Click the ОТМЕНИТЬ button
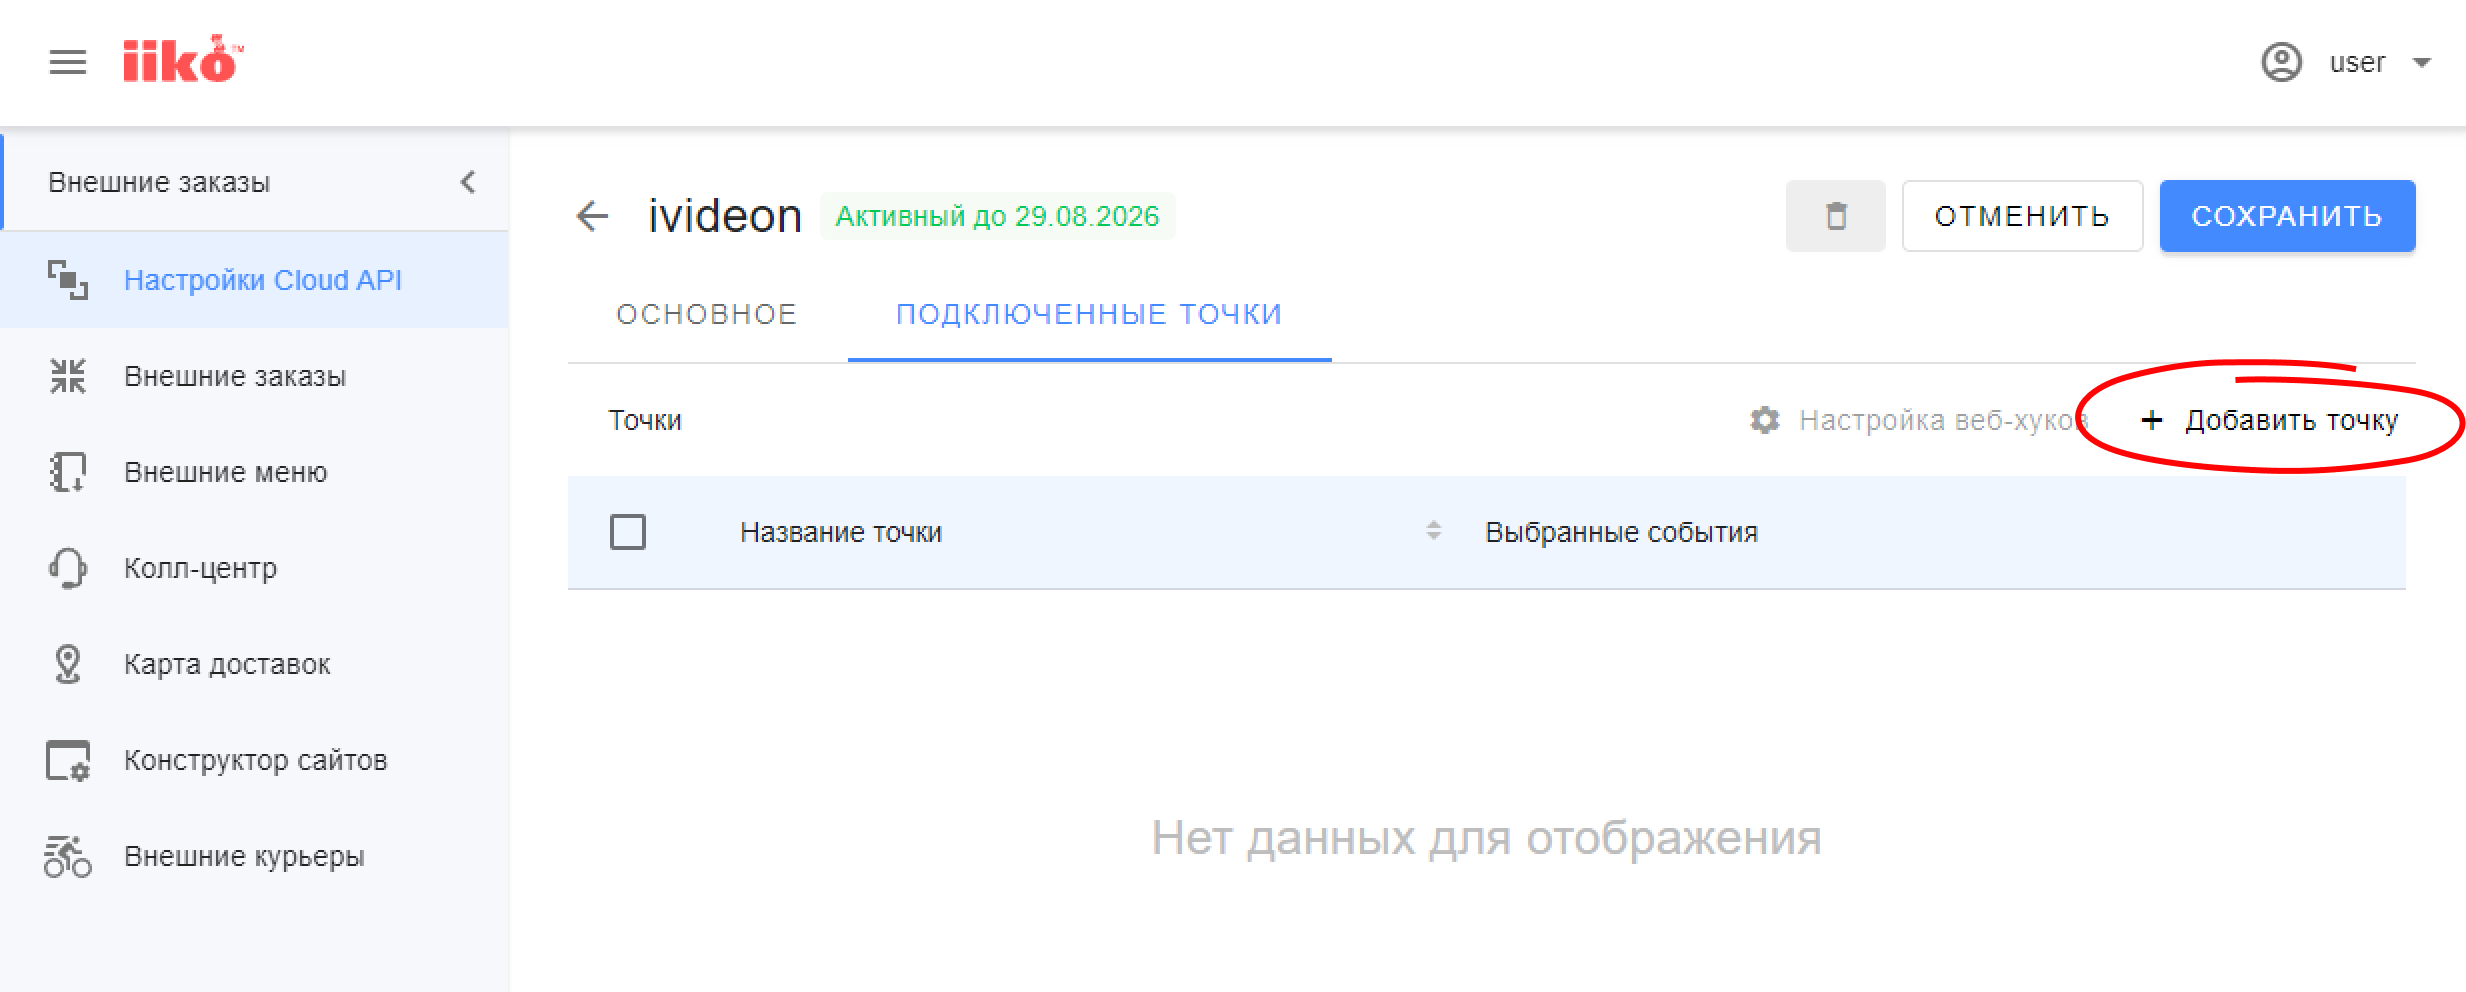 tap(2022, 216)
